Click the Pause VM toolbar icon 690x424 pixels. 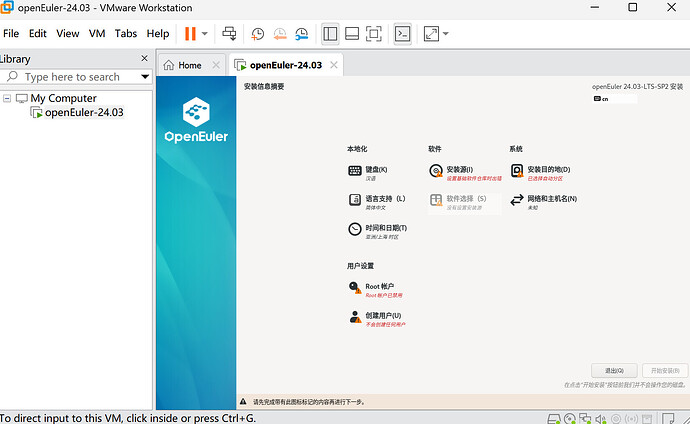point(190,33)
